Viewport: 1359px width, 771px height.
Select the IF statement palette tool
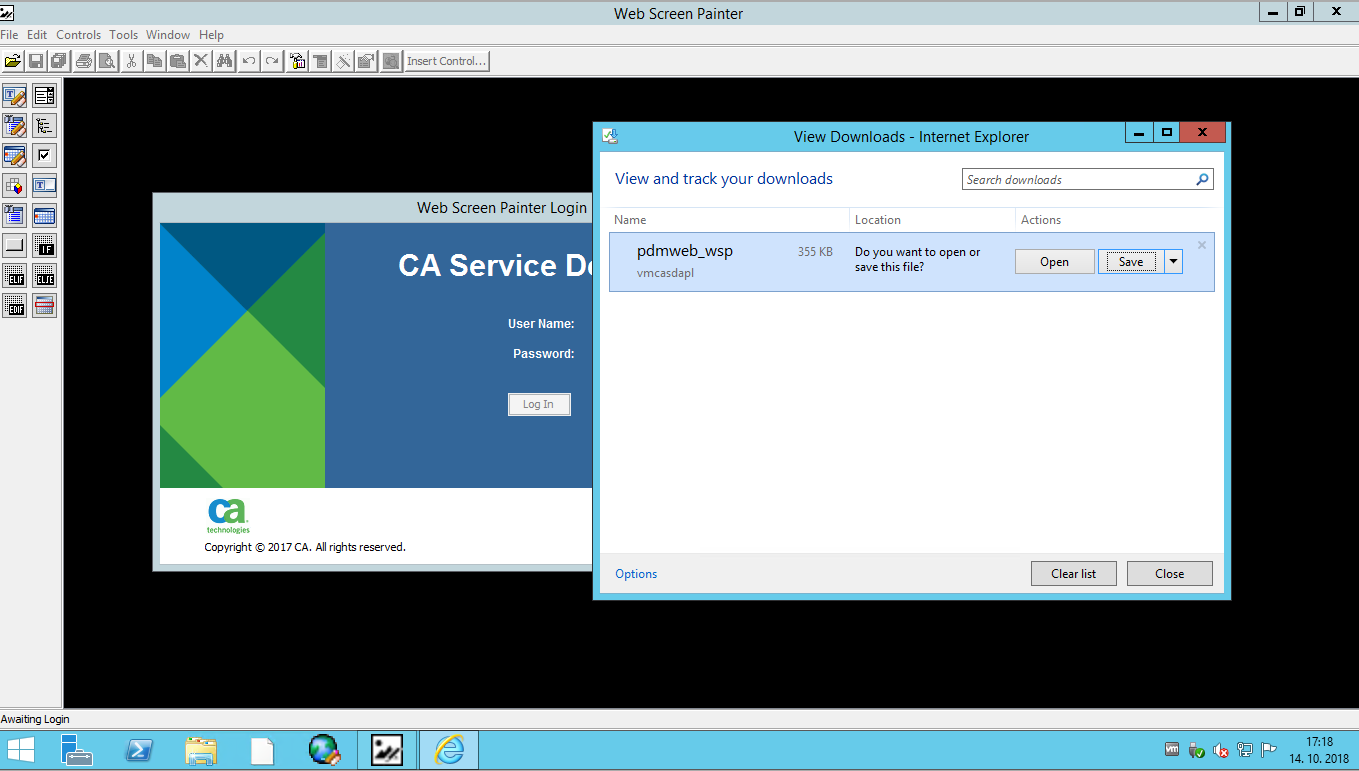(x=45, y=246)
